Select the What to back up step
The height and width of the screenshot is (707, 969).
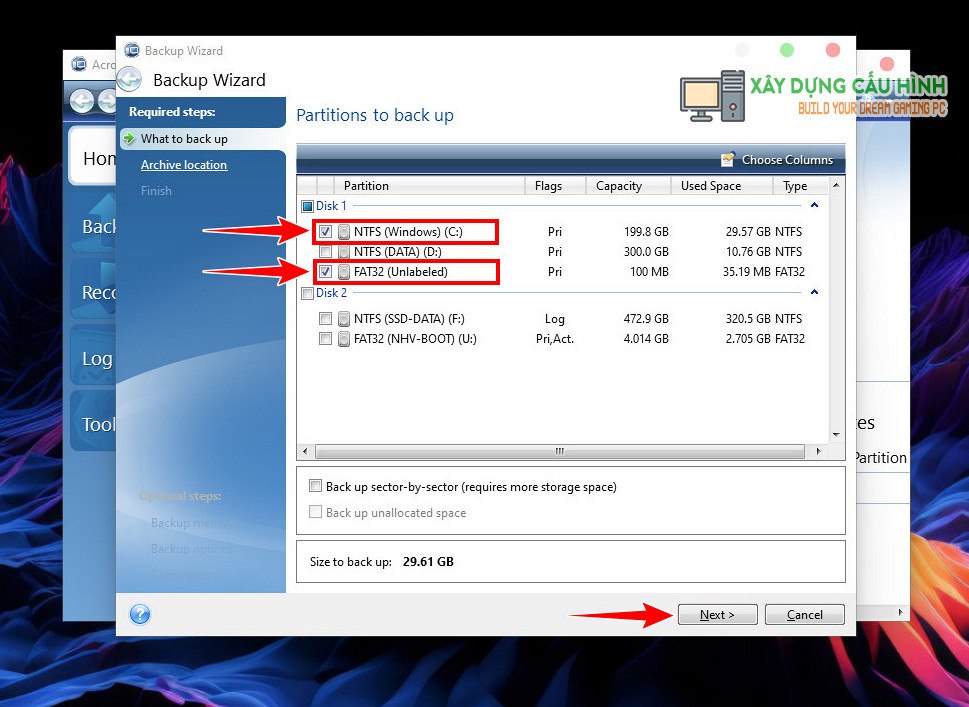[x=184, y=139]
